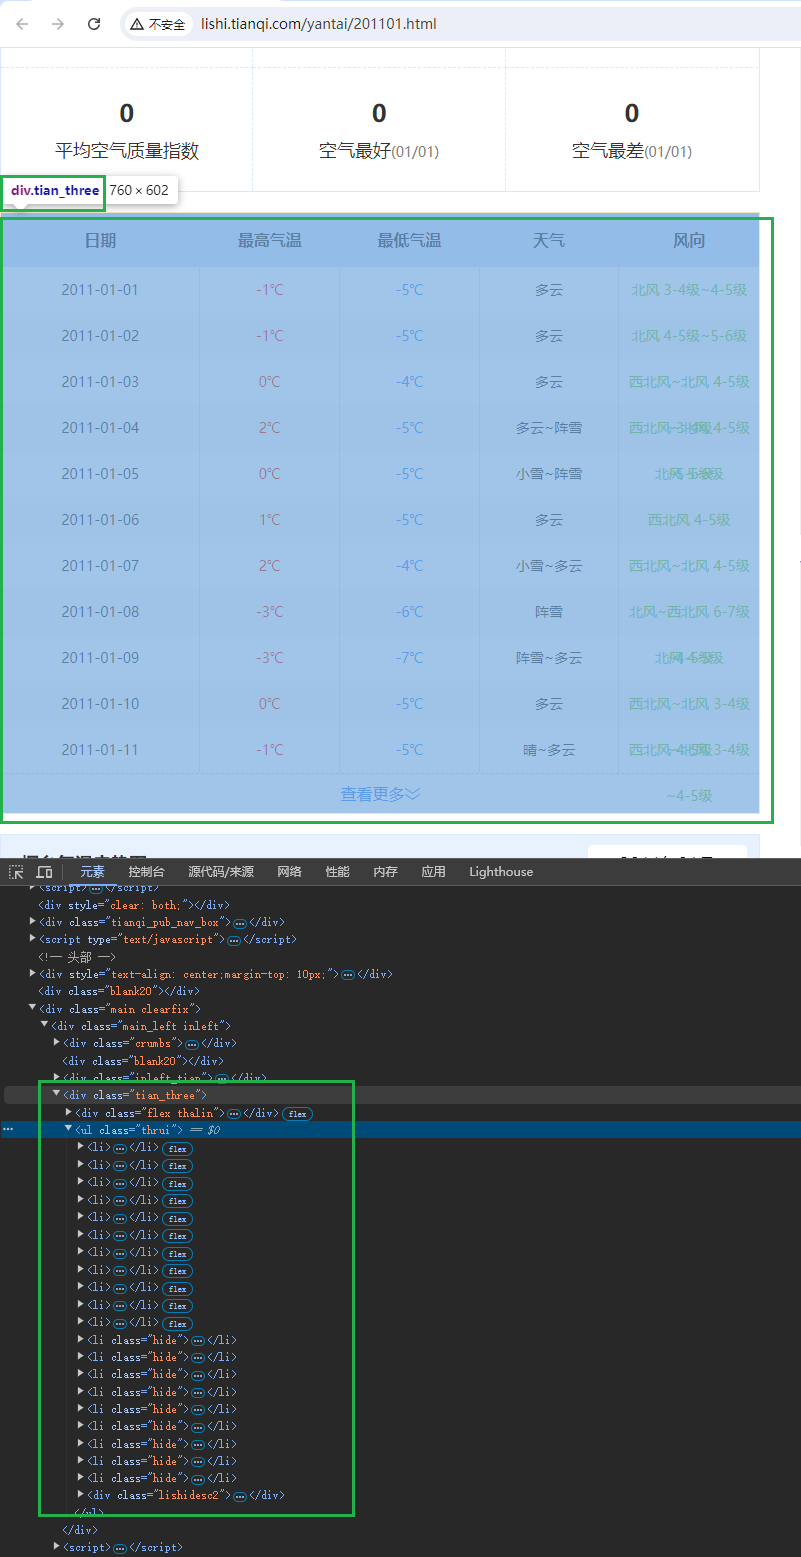
Task: Open the Lighthouse tab
Action: (x=501, y=872)
